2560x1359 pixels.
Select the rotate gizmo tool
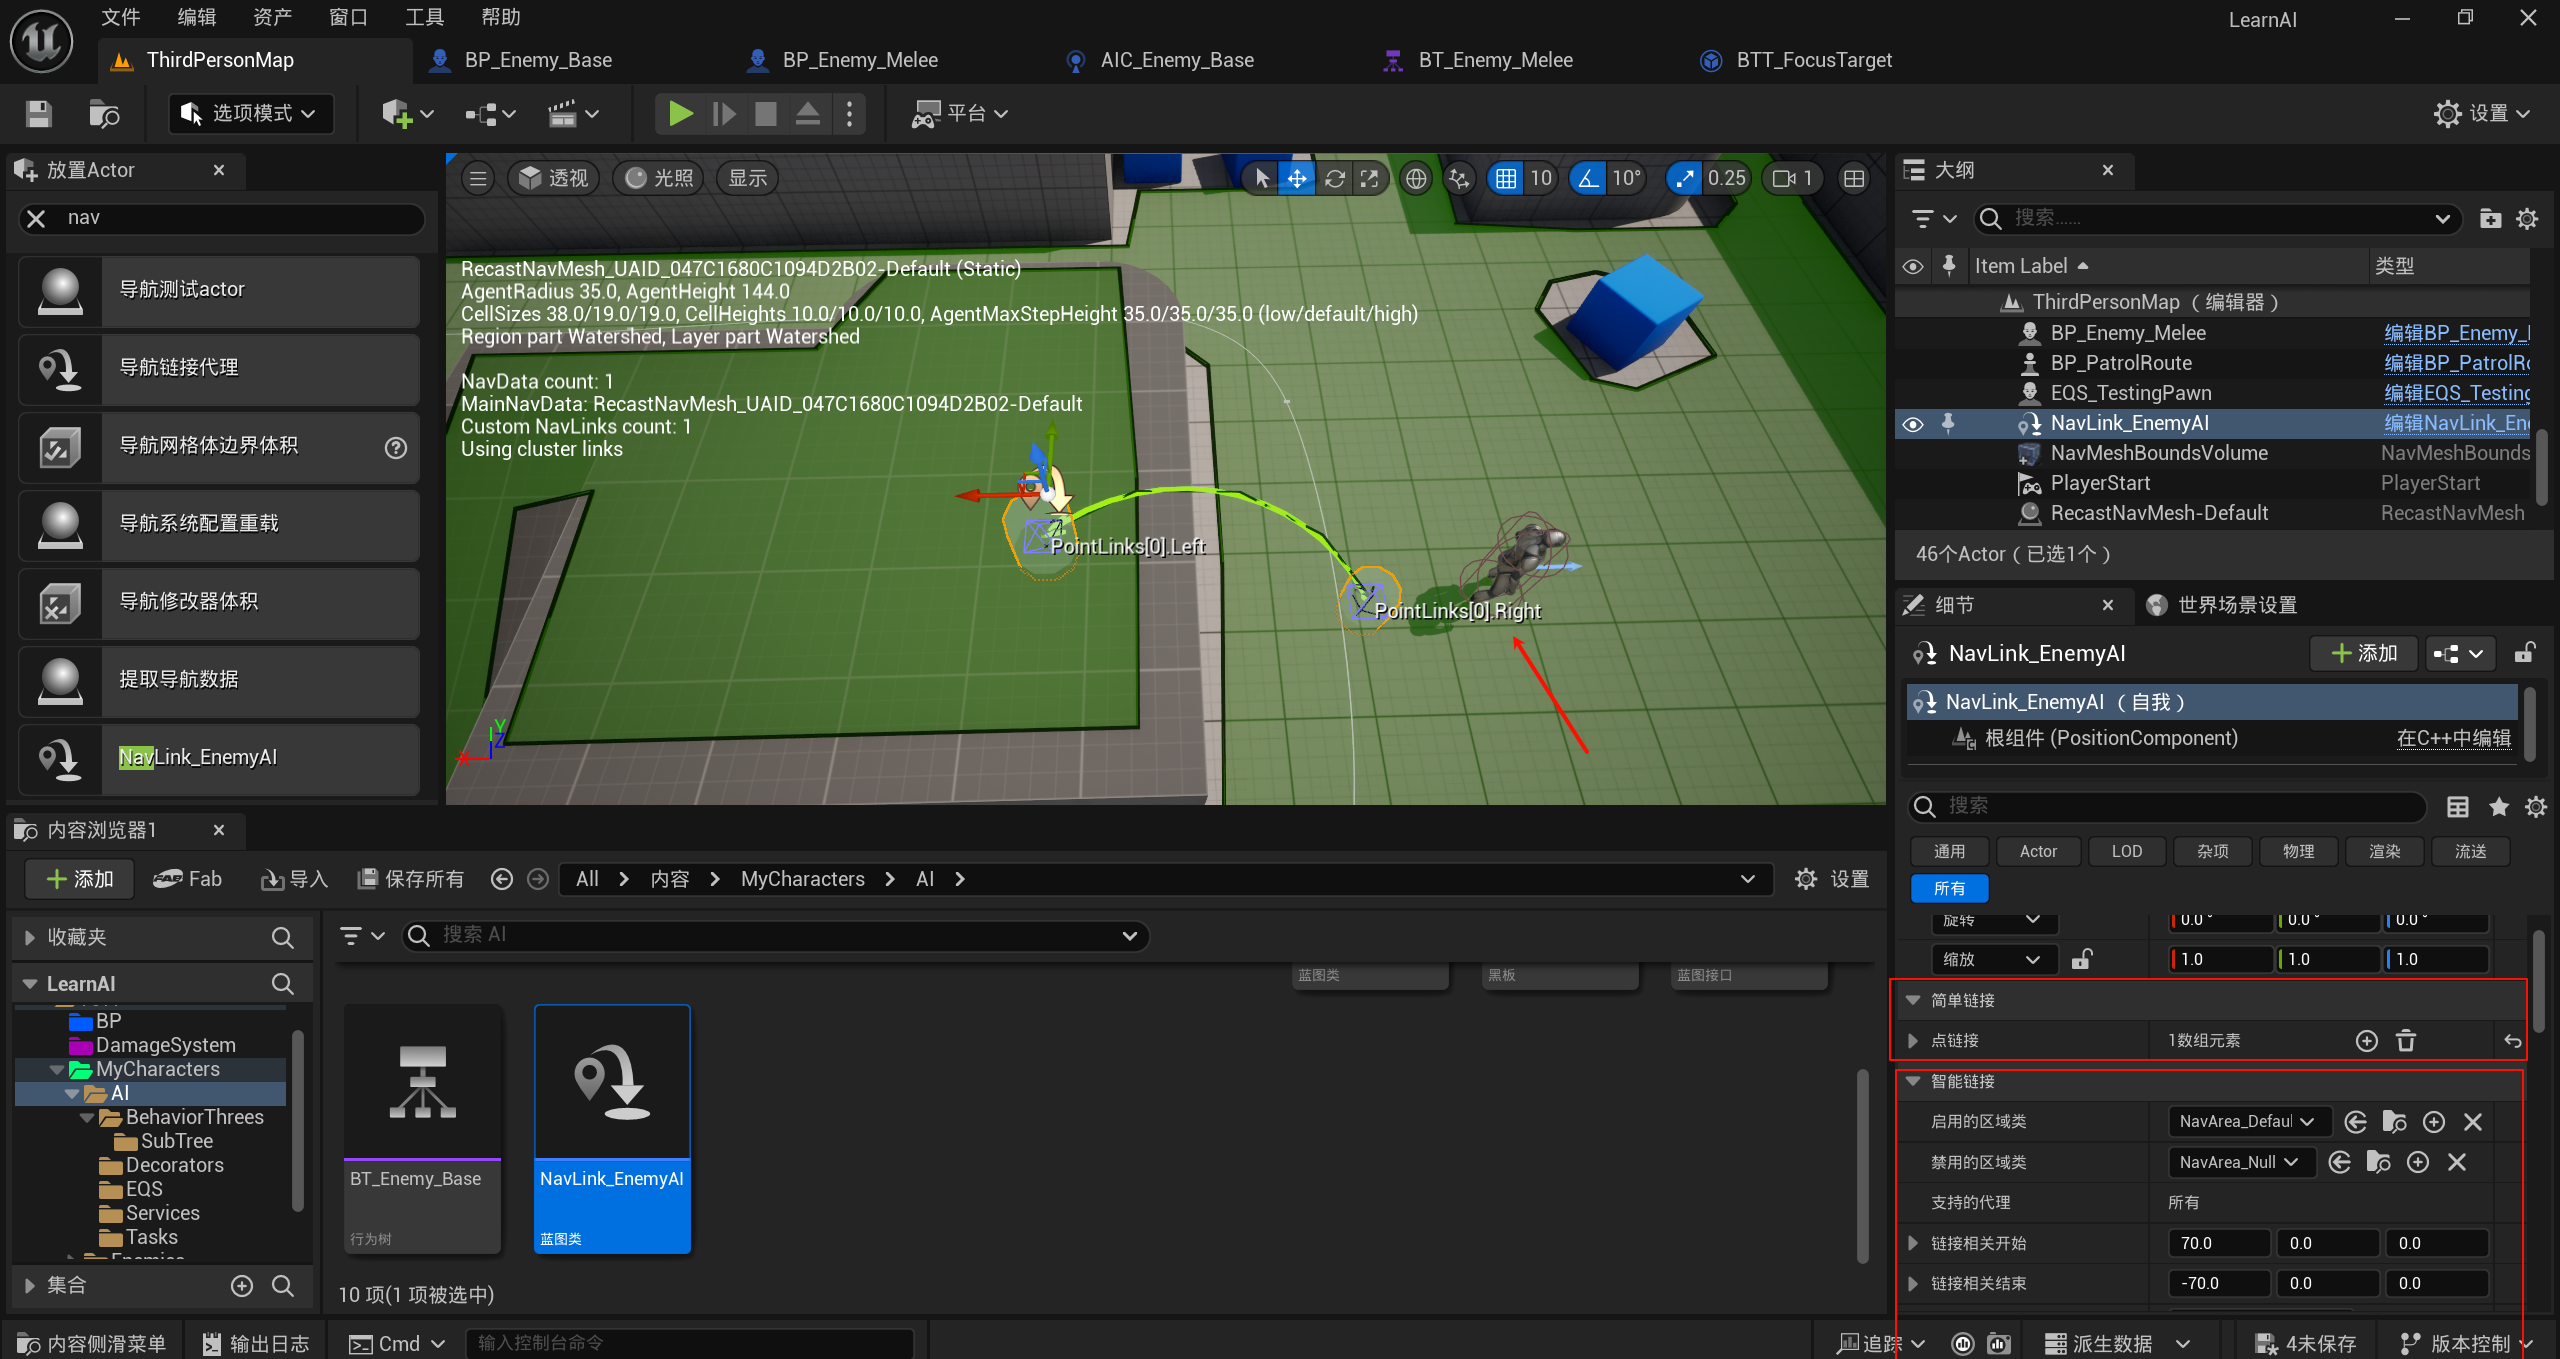click(1334, 178)
